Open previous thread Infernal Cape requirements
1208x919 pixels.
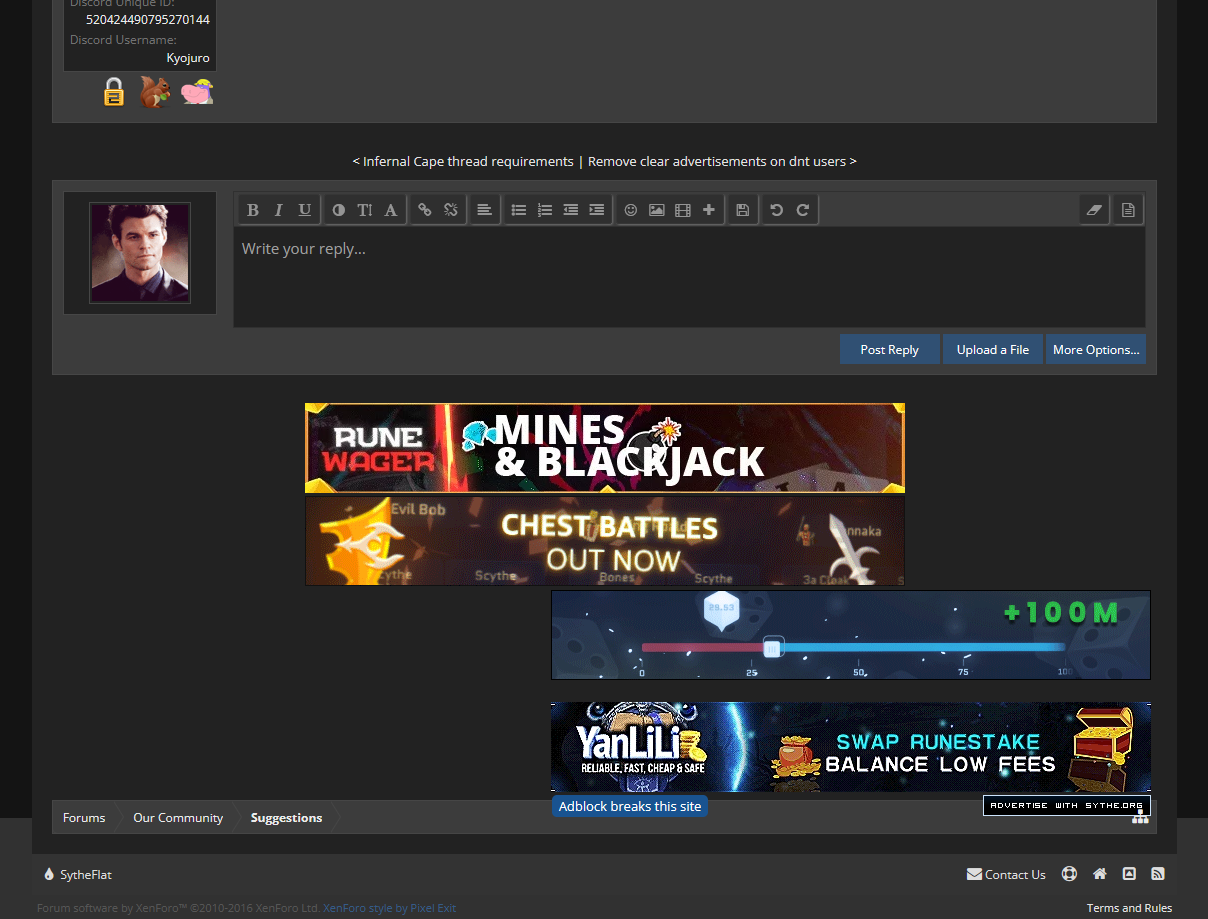463,161
